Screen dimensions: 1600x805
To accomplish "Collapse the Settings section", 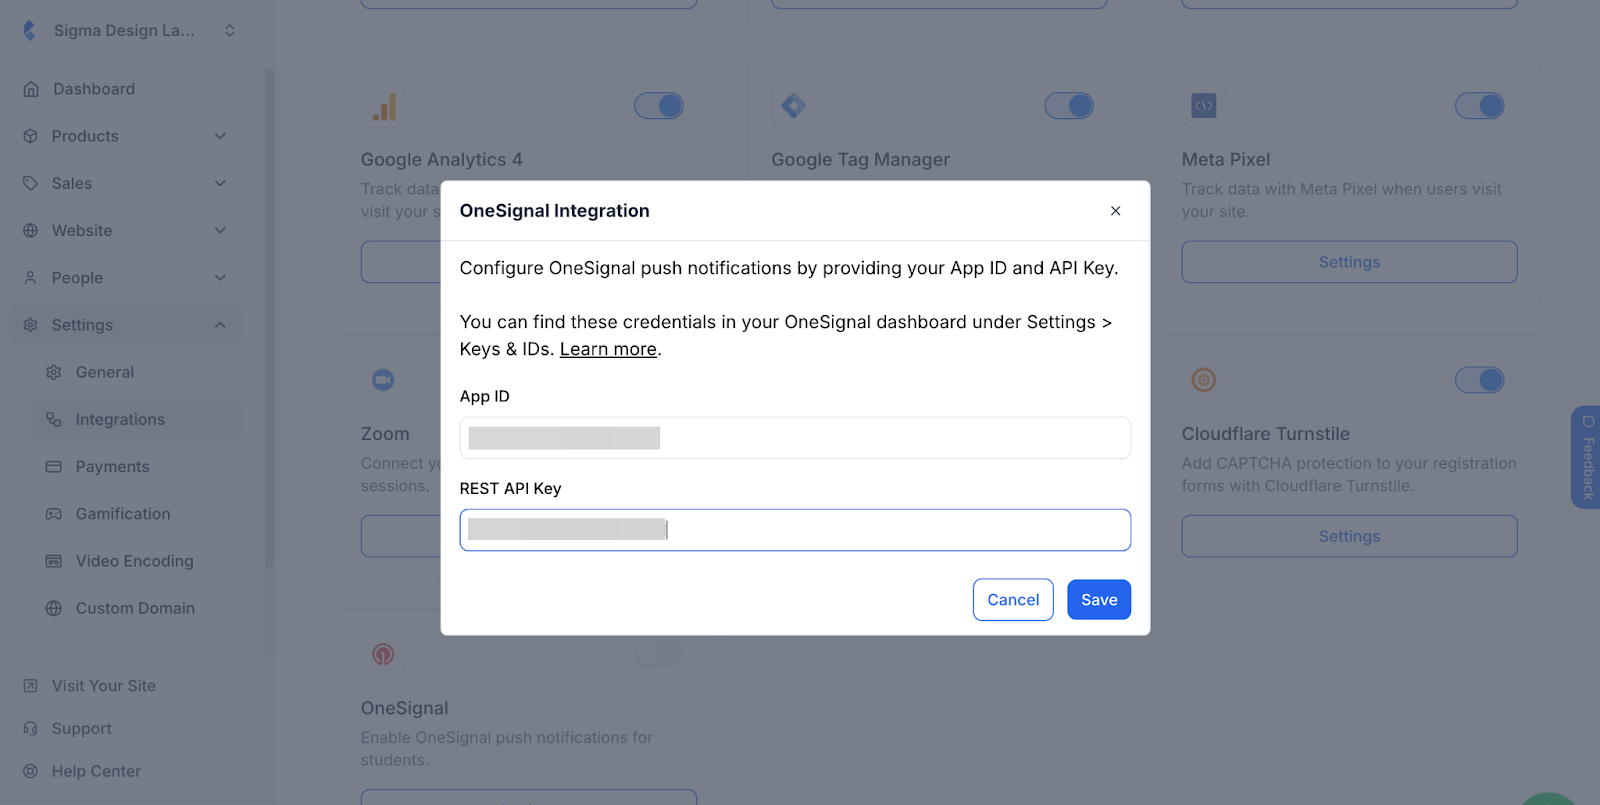I will [x=220, y=325].
